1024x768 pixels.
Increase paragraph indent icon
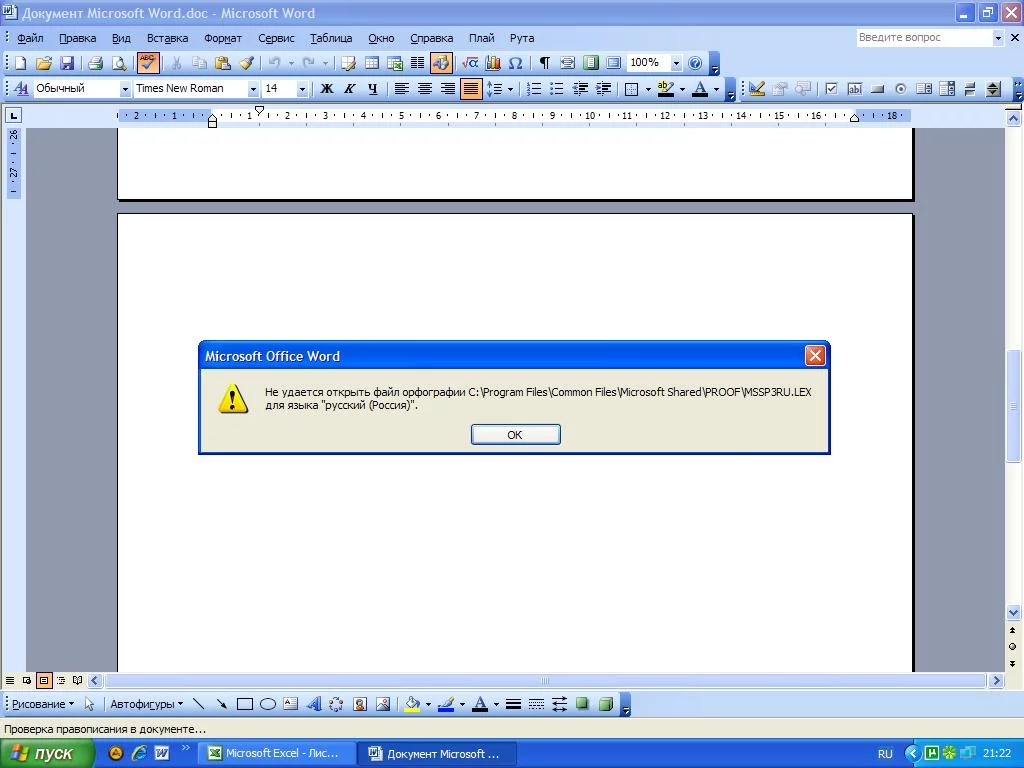pos(603,89)
